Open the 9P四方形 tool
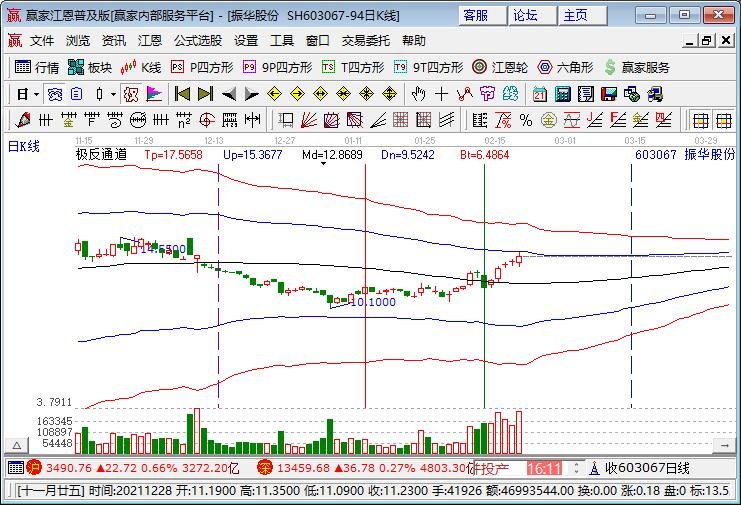The image size is (741, 505). (x=278, y=68)
